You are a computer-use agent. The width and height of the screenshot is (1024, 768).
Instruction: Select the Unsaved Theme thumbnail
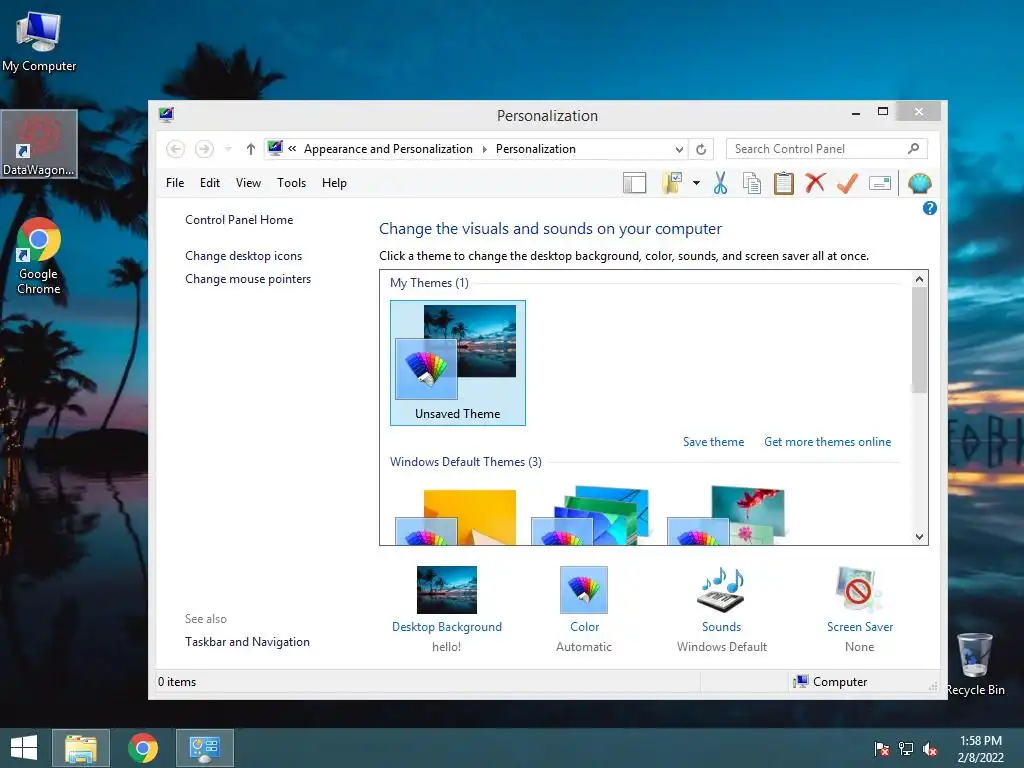point(458,363)
